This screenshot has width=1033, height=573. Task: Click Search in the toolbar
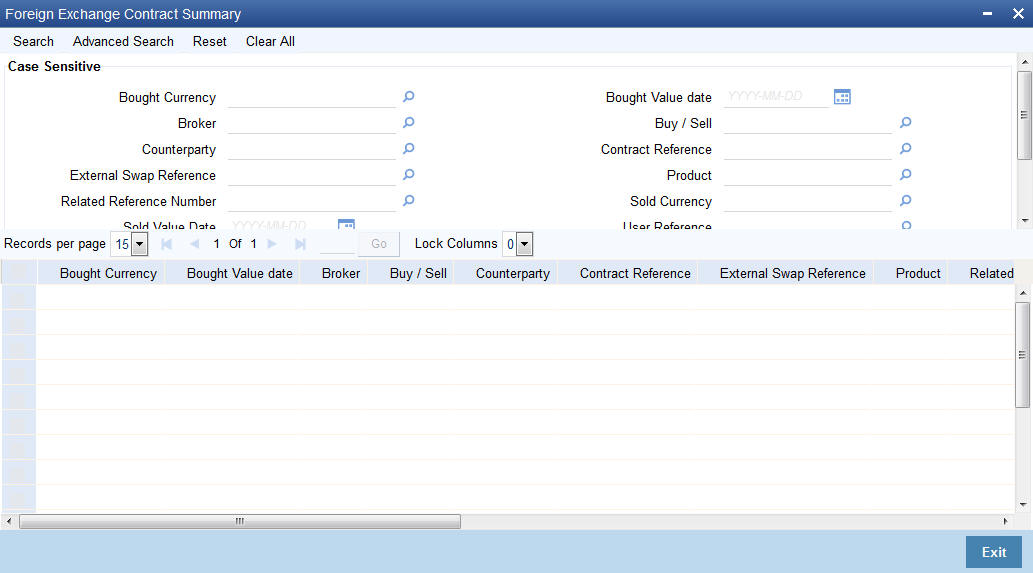pyautogui.click(x=34, y=41)
